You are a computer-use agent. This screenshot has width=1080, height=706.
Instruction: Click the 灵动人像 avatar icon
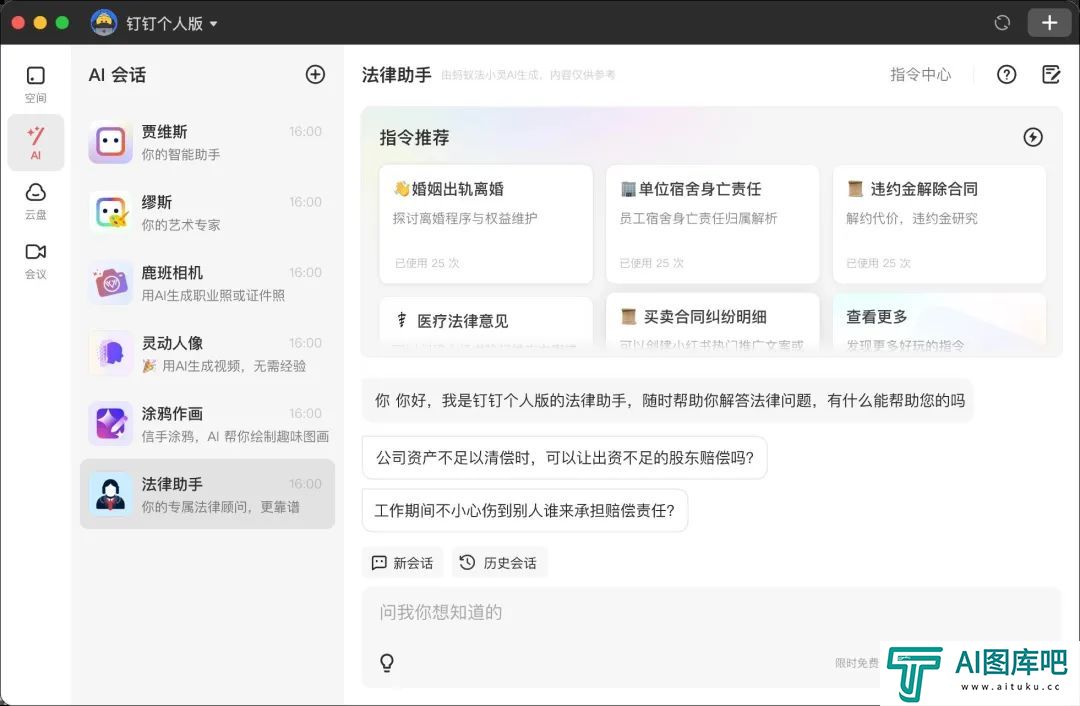click(110, 353)
